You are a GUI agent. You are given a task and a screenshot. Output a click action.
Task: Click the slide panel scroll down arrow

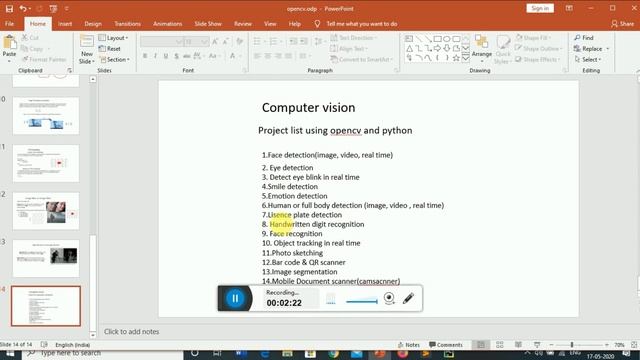pyautogui.click(x=93, y=335)
